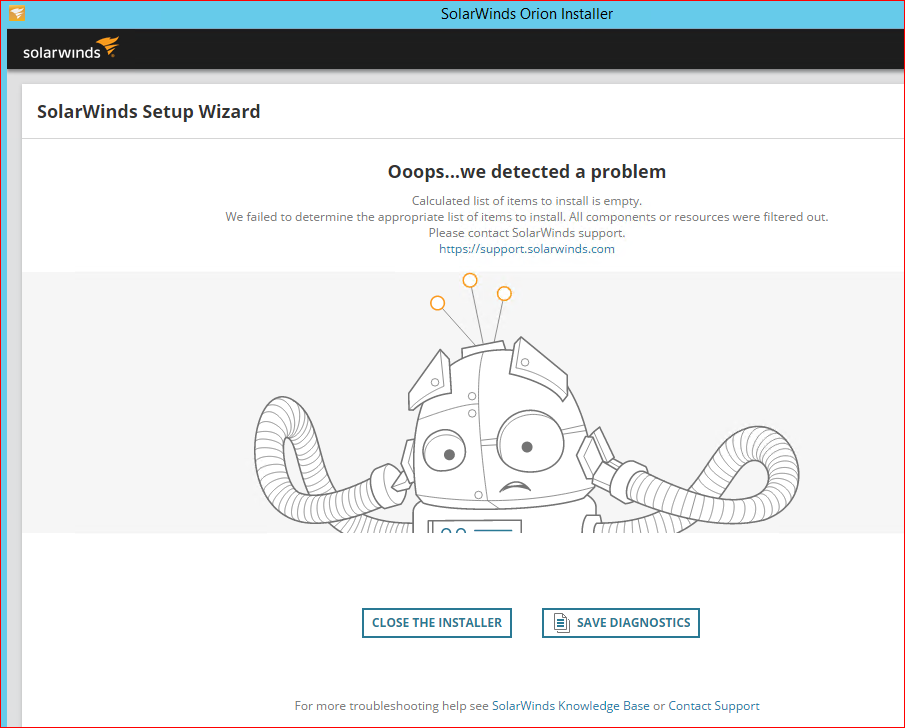
Task: Select the 'We failed to determine' message line
Action: 527,217
